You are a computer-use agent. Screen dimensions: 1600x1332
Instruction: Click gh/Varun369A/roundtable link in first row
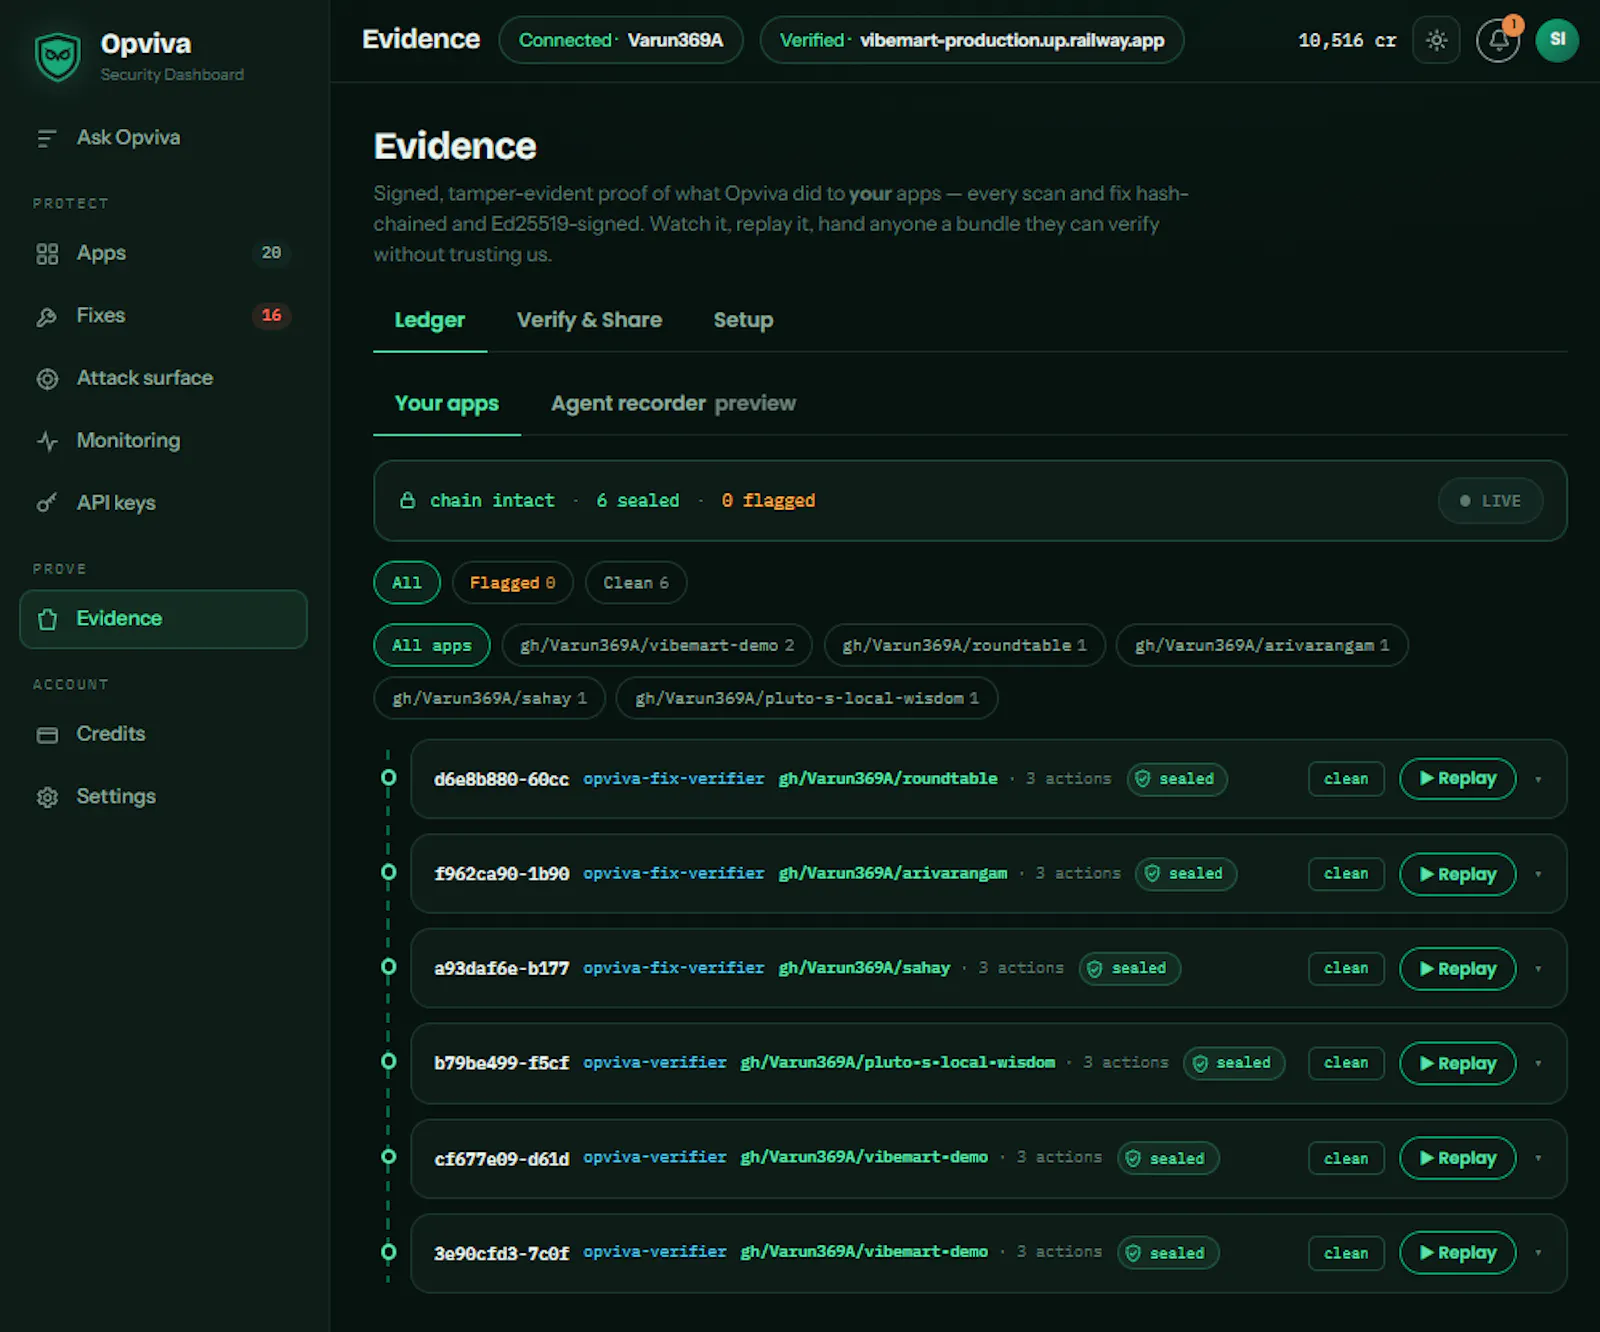click(x=888, y=779)
